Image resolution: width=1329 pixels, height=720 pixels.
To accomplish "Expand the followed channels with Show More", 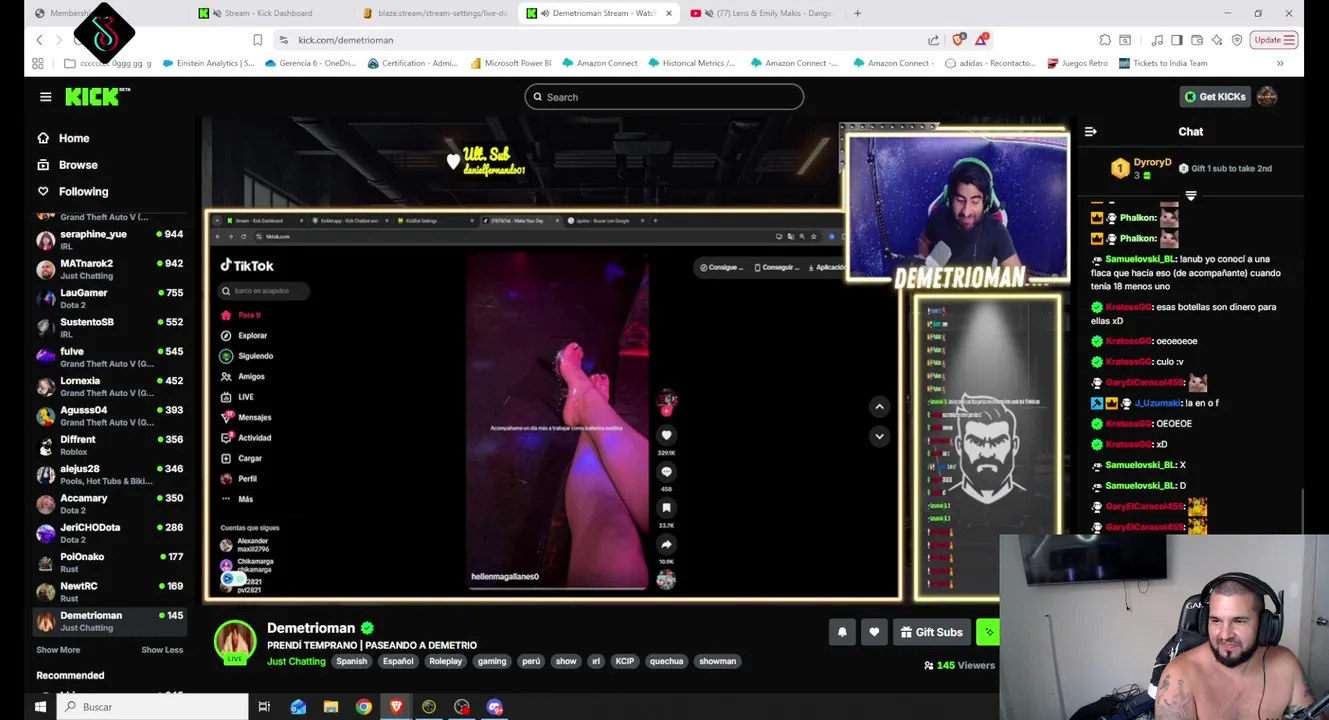I will [x=58, y=650].
